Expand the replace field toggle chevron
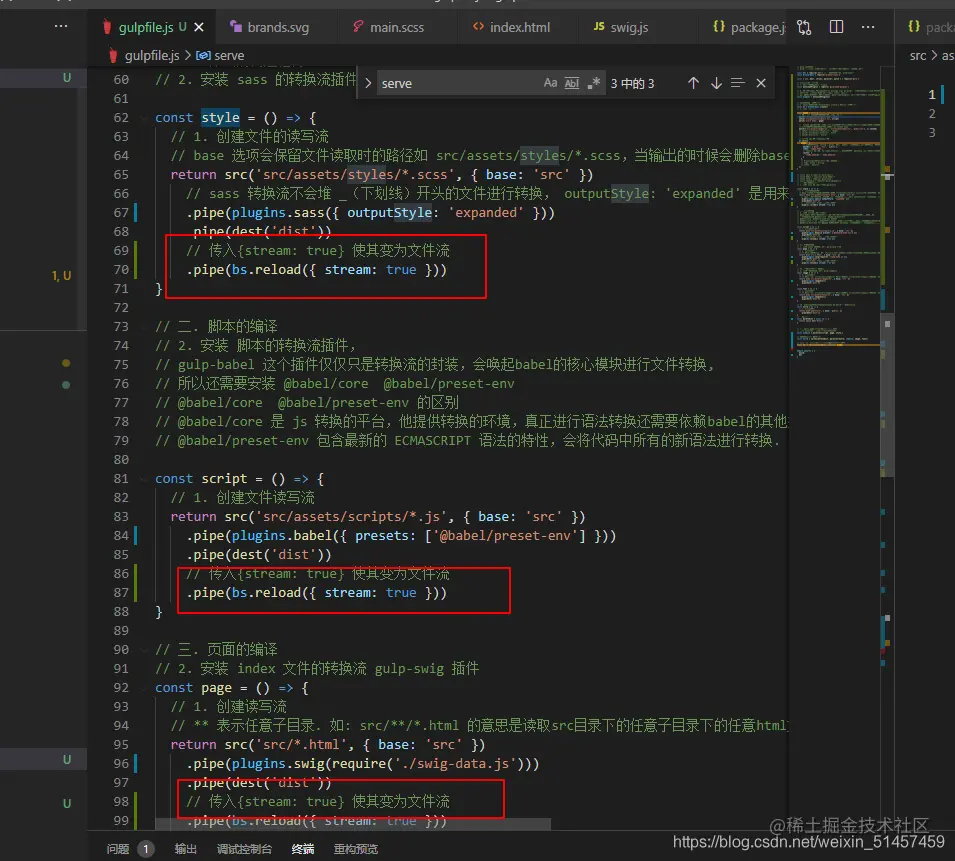 click(x=368, y=83)
